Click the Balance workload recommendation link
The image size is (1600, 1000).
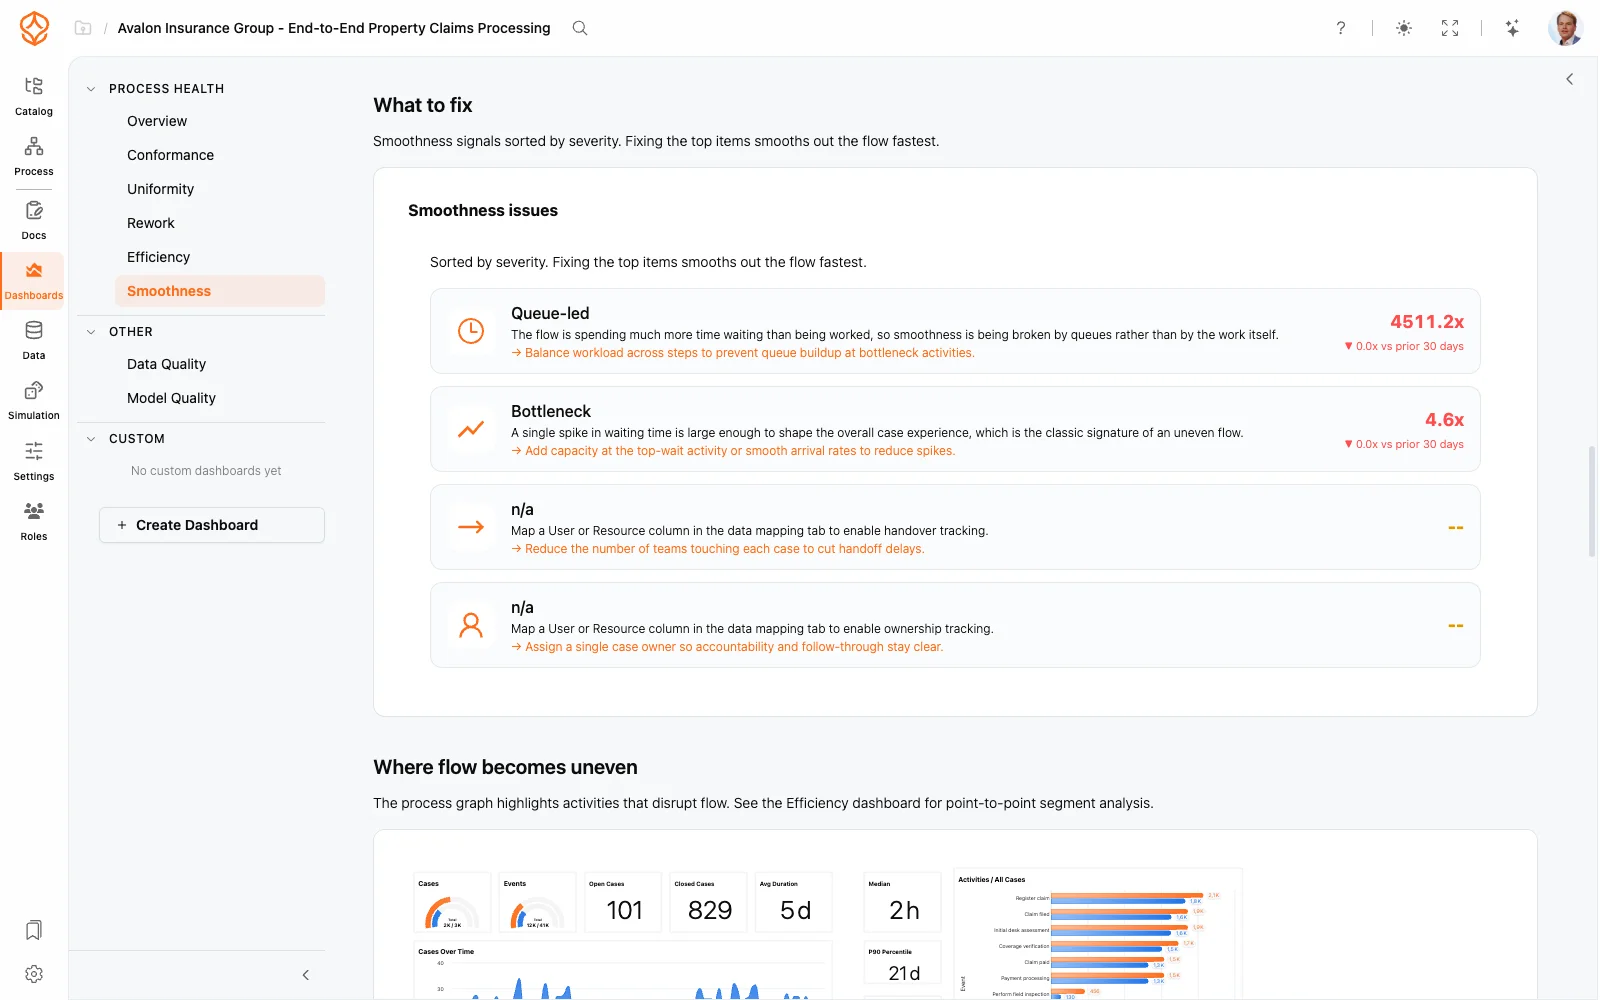click(743, 353)
